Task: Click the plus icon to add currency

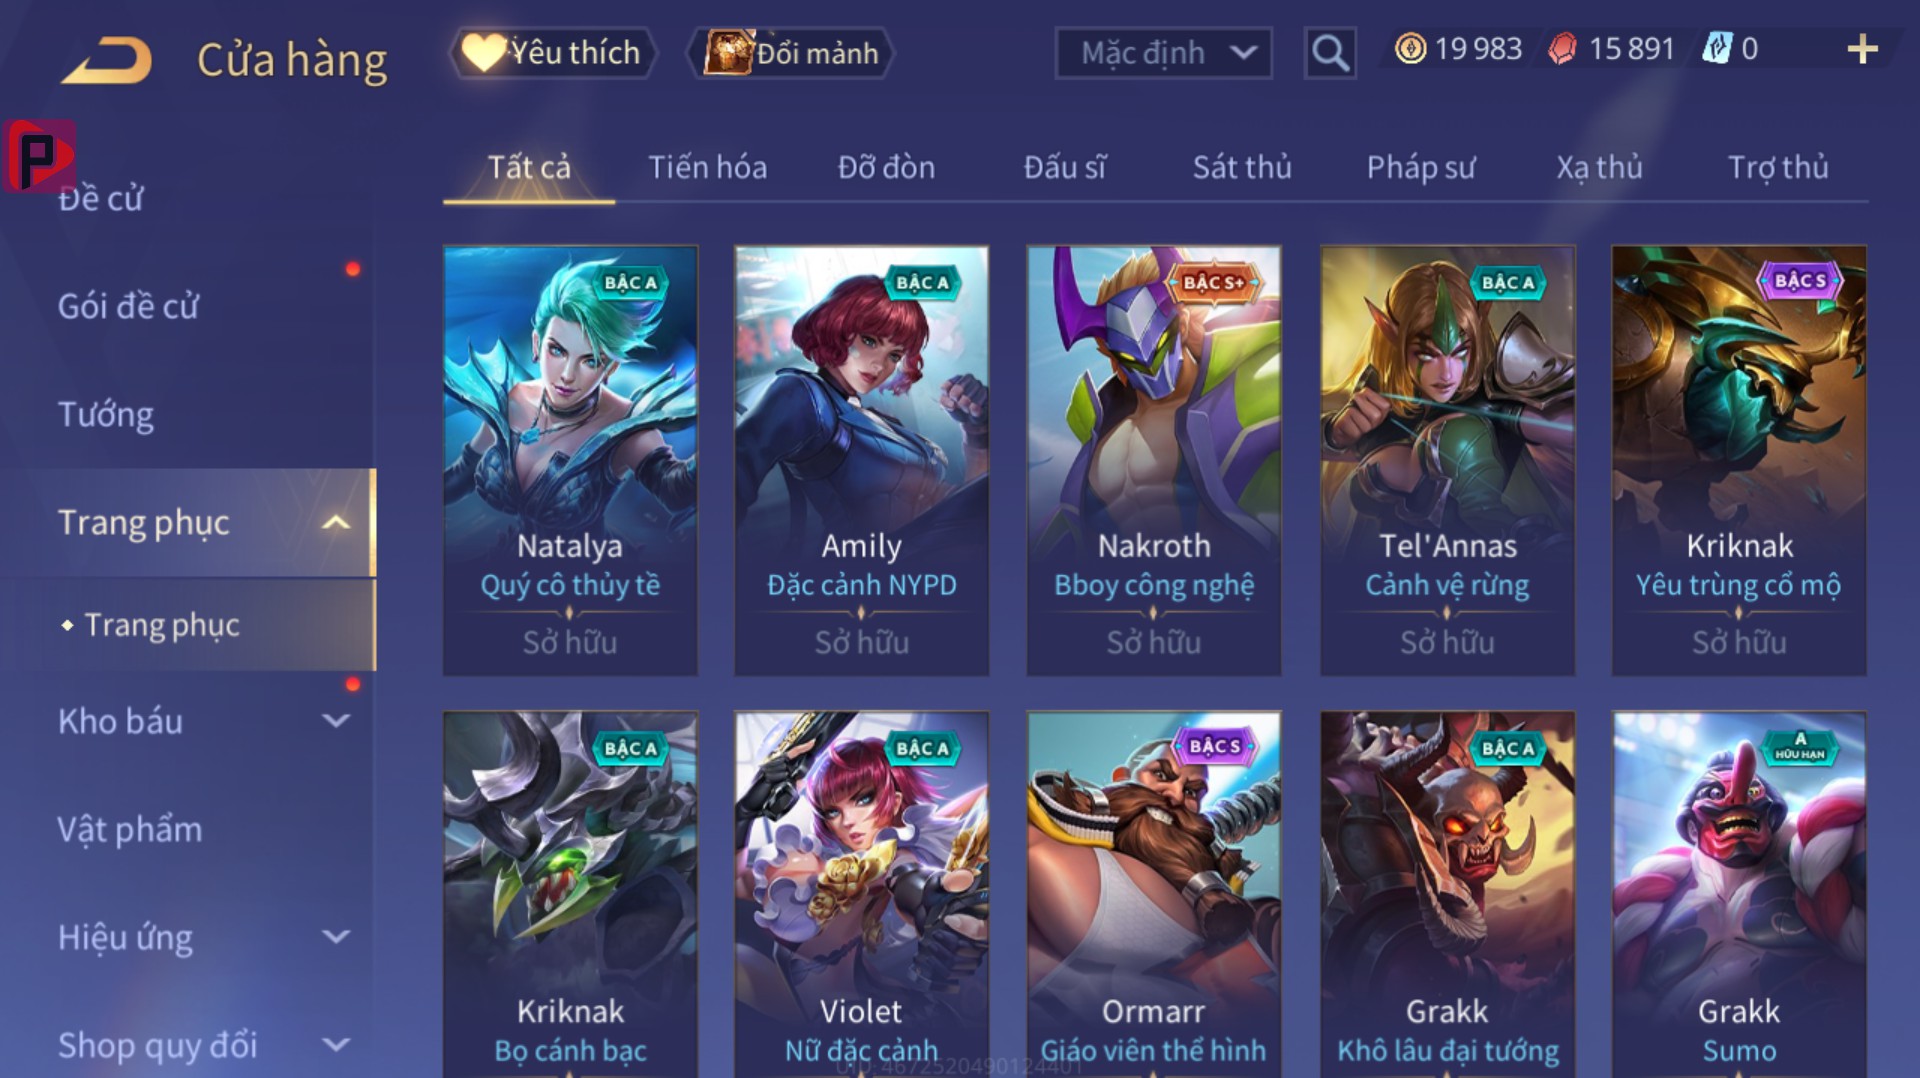Action: 1862,49
